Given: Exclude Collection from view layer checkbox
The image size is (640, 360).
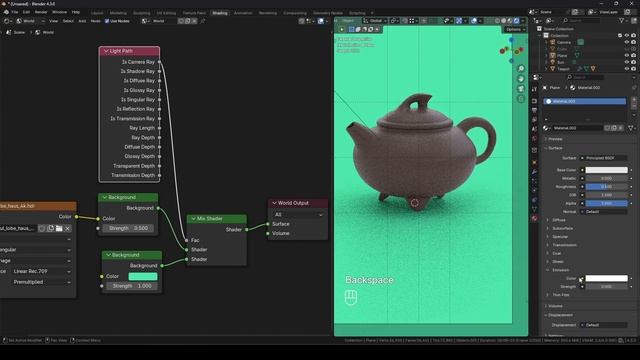Looking at the screenshot, I should click(620, 36).
